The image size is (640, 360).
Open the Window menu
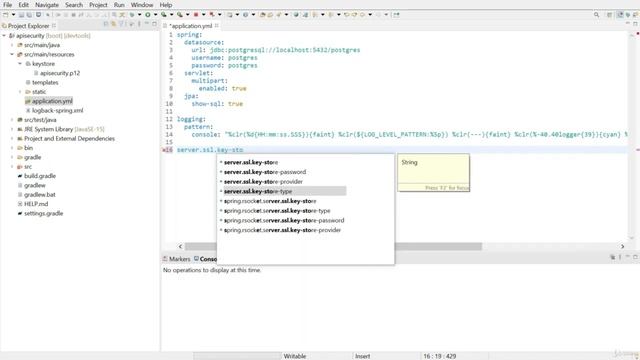[x=142, y=5]
